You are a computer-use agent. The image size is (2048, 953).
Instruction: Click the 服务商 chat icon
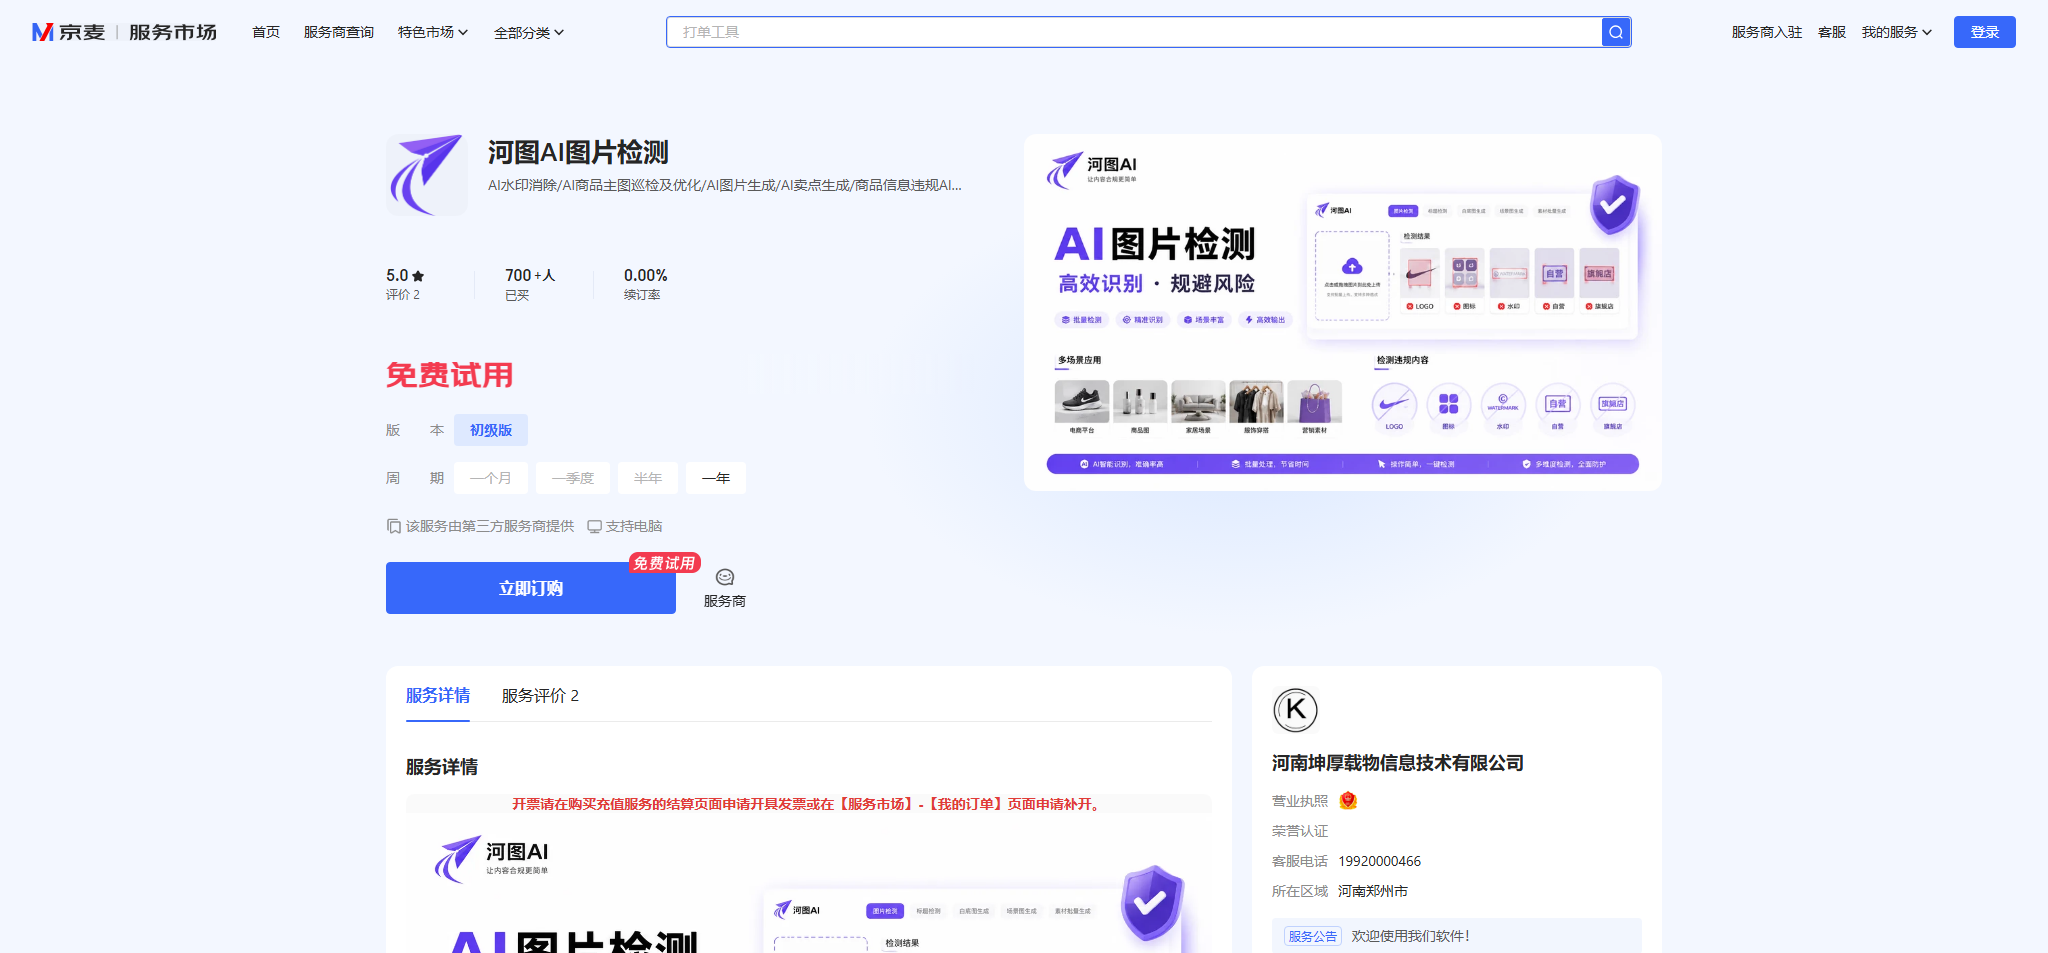(x=725, y=577)
